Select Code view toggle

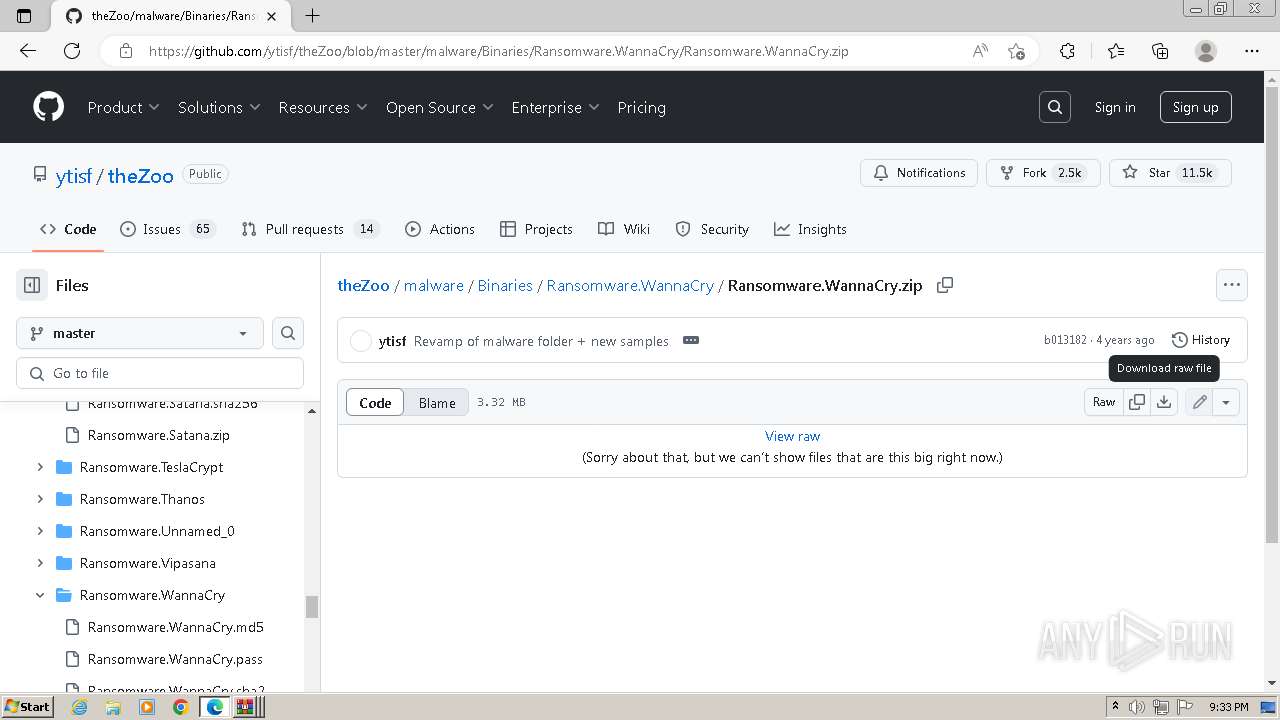[375, 403]
